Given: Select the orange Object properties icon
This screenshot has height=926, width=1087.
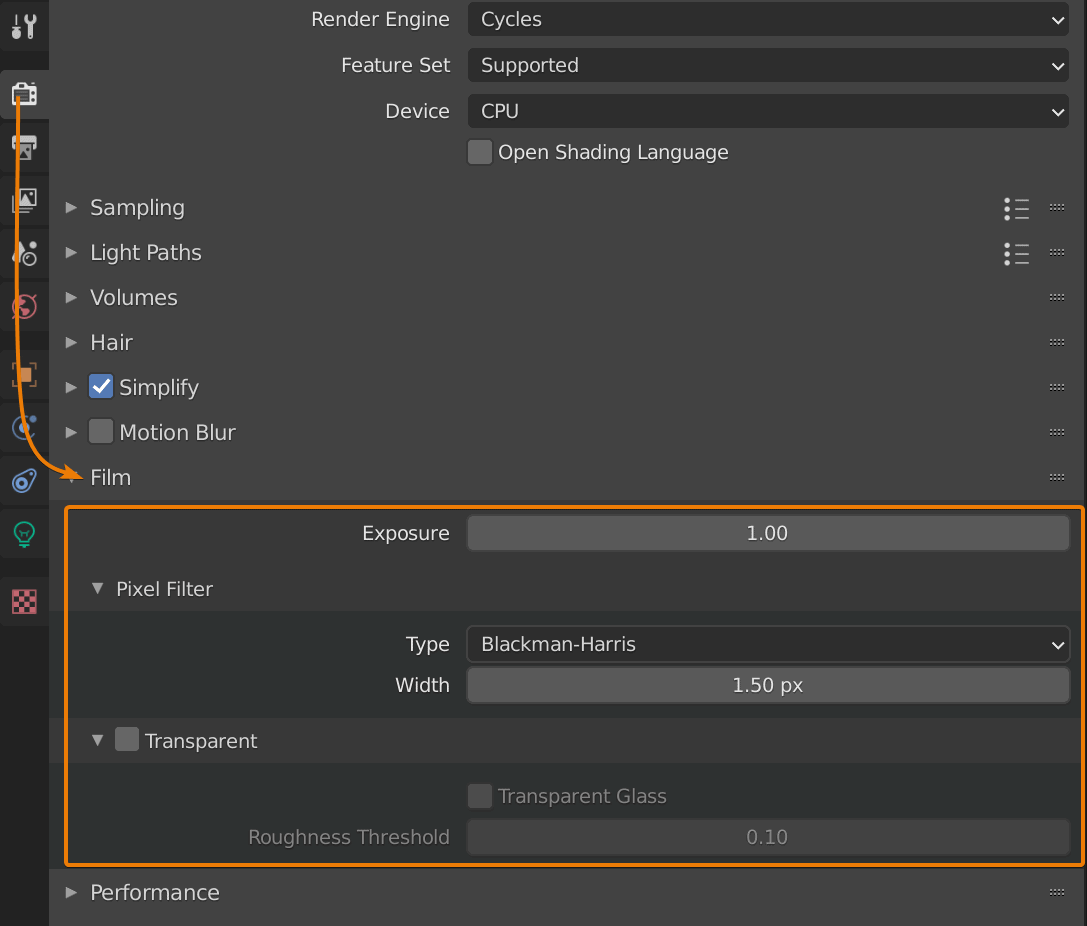Looking at the screenshot, I should (x=24, y=375).
